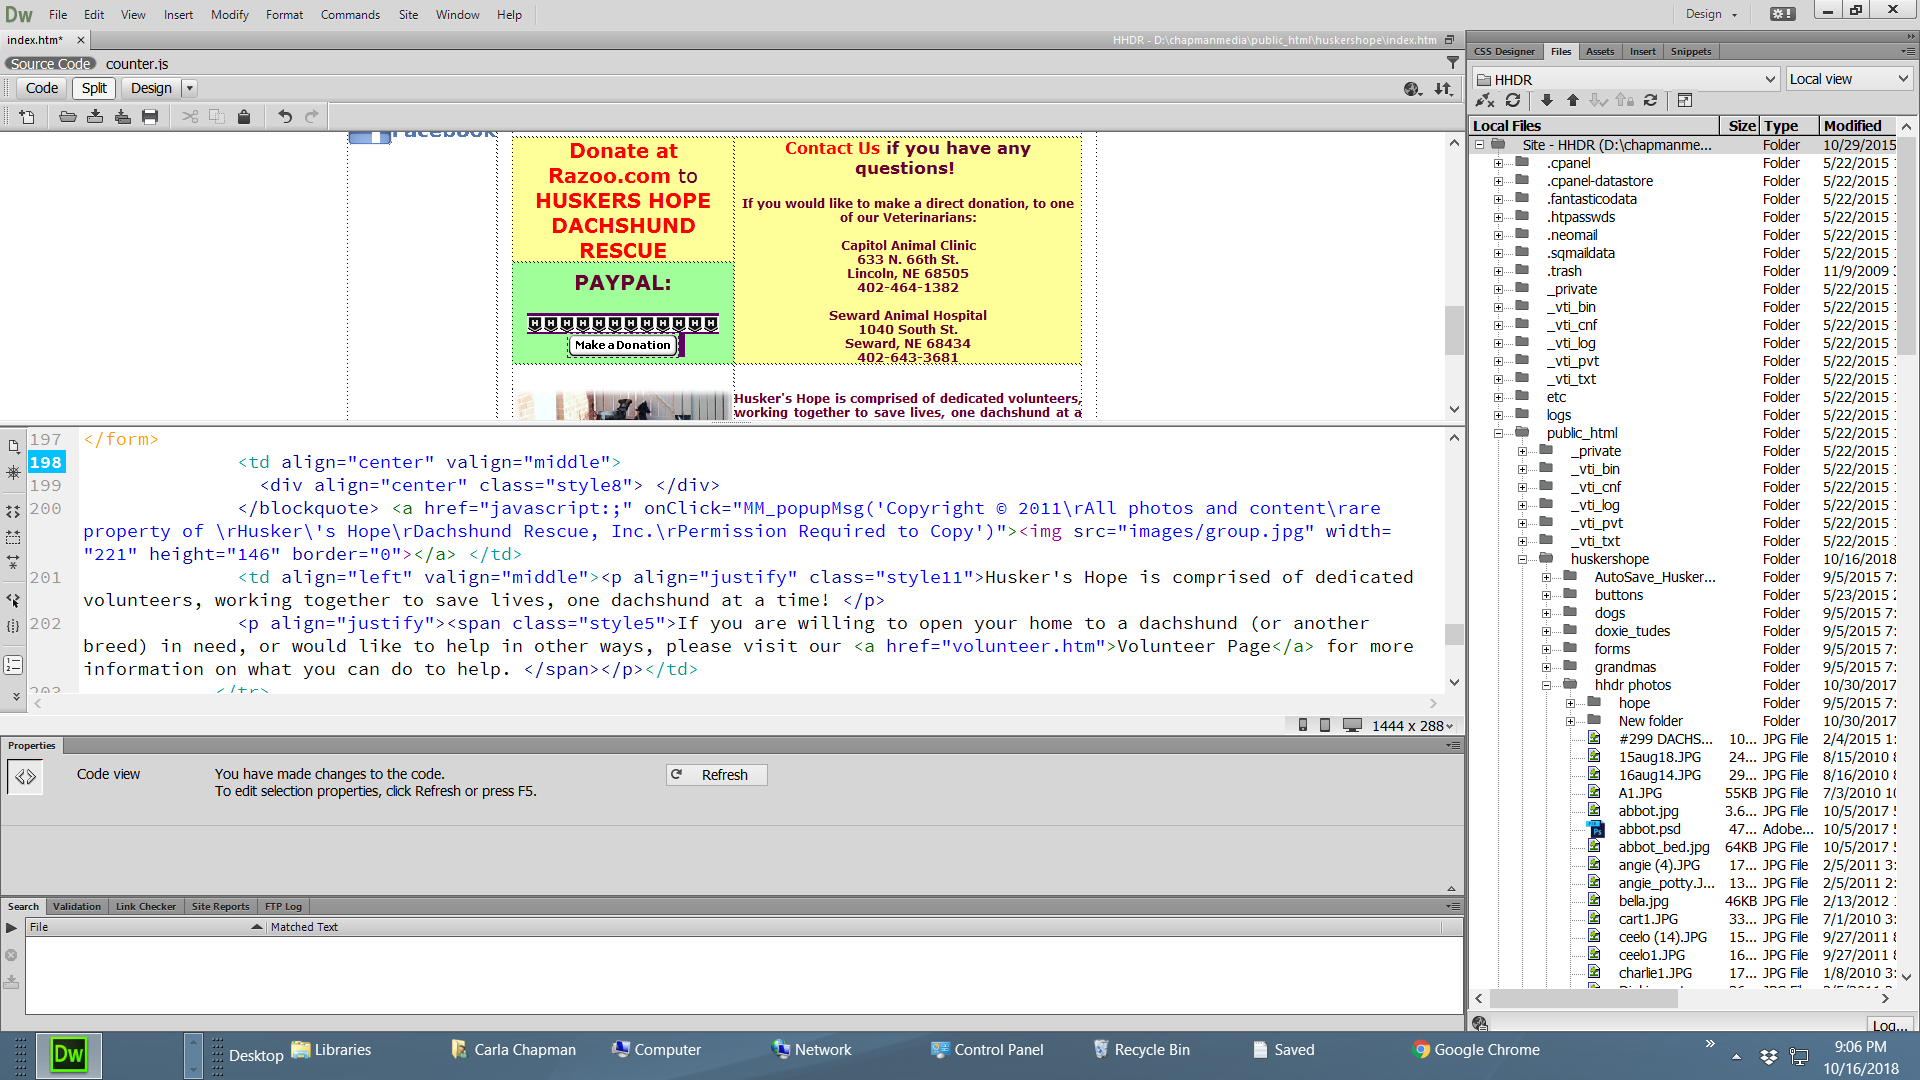The width and height of the screenshot is (1920, 1080).
Task: Click the Refresh files list icon
Action: (1513, 100)
